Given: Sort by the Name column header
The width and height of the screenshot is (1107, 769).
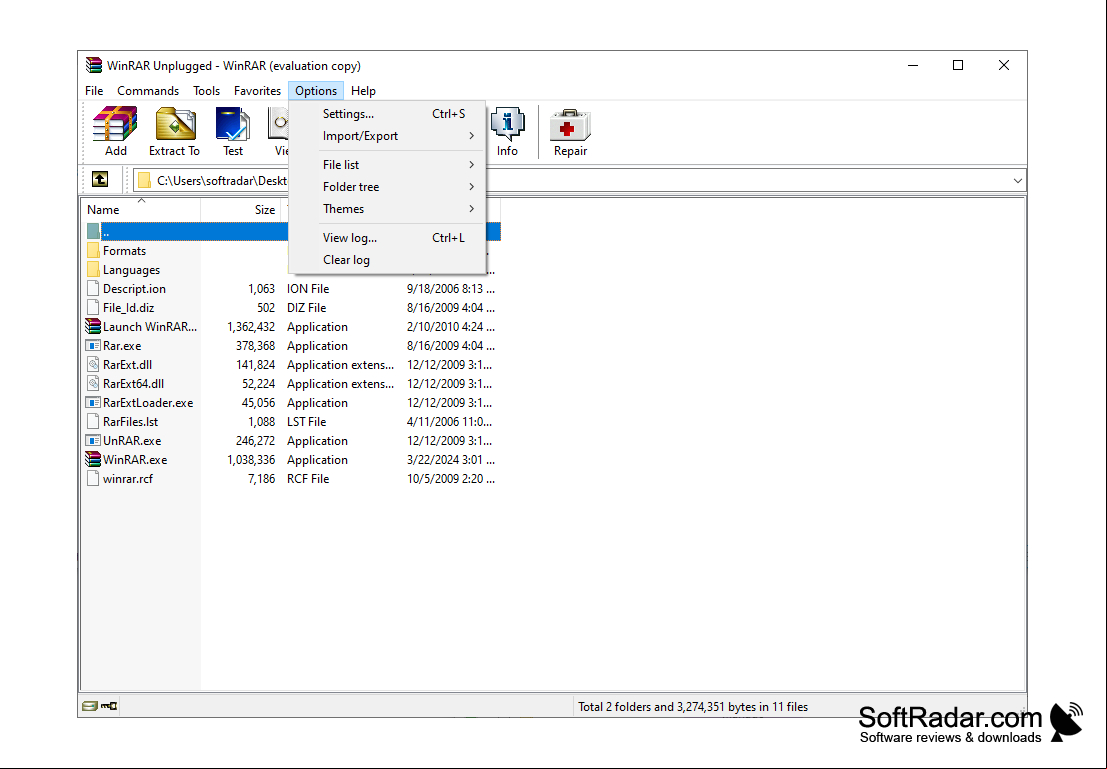Looking at the screenshot, I should click(140, 210).
